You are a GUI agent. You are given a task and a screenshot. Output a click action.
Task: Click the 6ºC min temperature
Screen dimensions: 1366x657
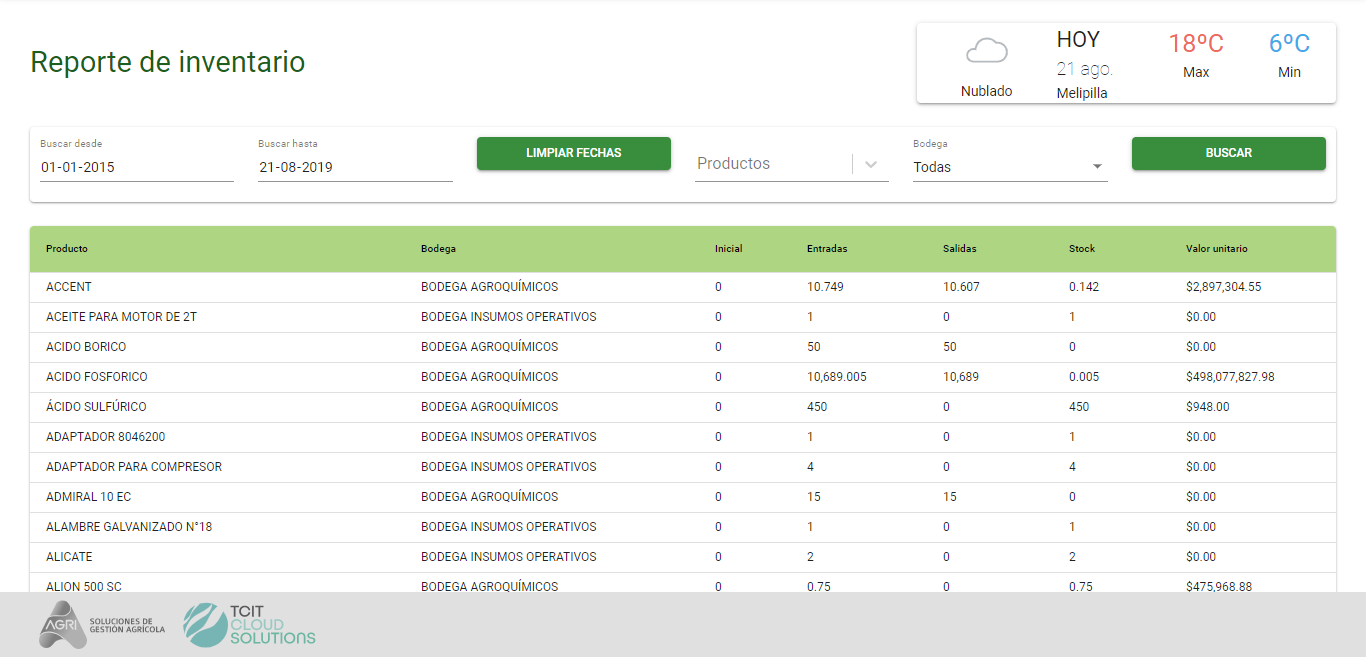coord(1289,43)
